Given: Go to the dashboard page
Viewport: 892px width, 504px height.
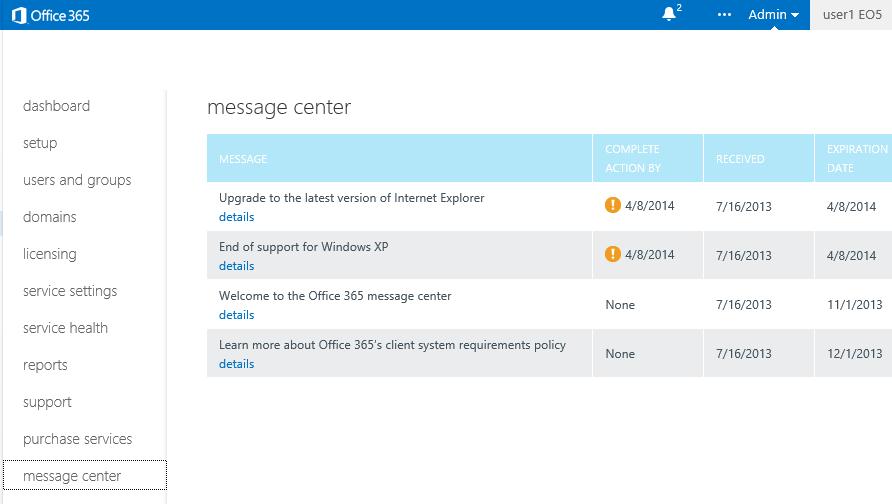Looking at the screenshot, I should point(56,106).
